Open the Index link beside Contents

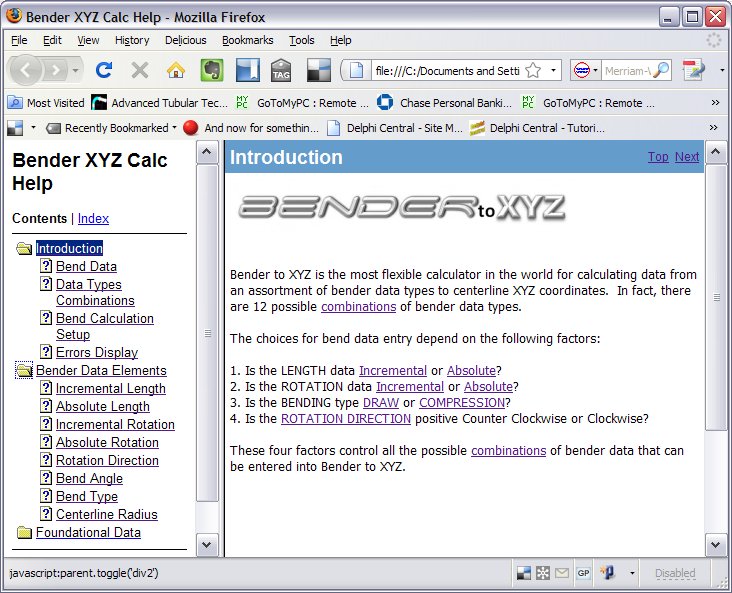(93, 218)
